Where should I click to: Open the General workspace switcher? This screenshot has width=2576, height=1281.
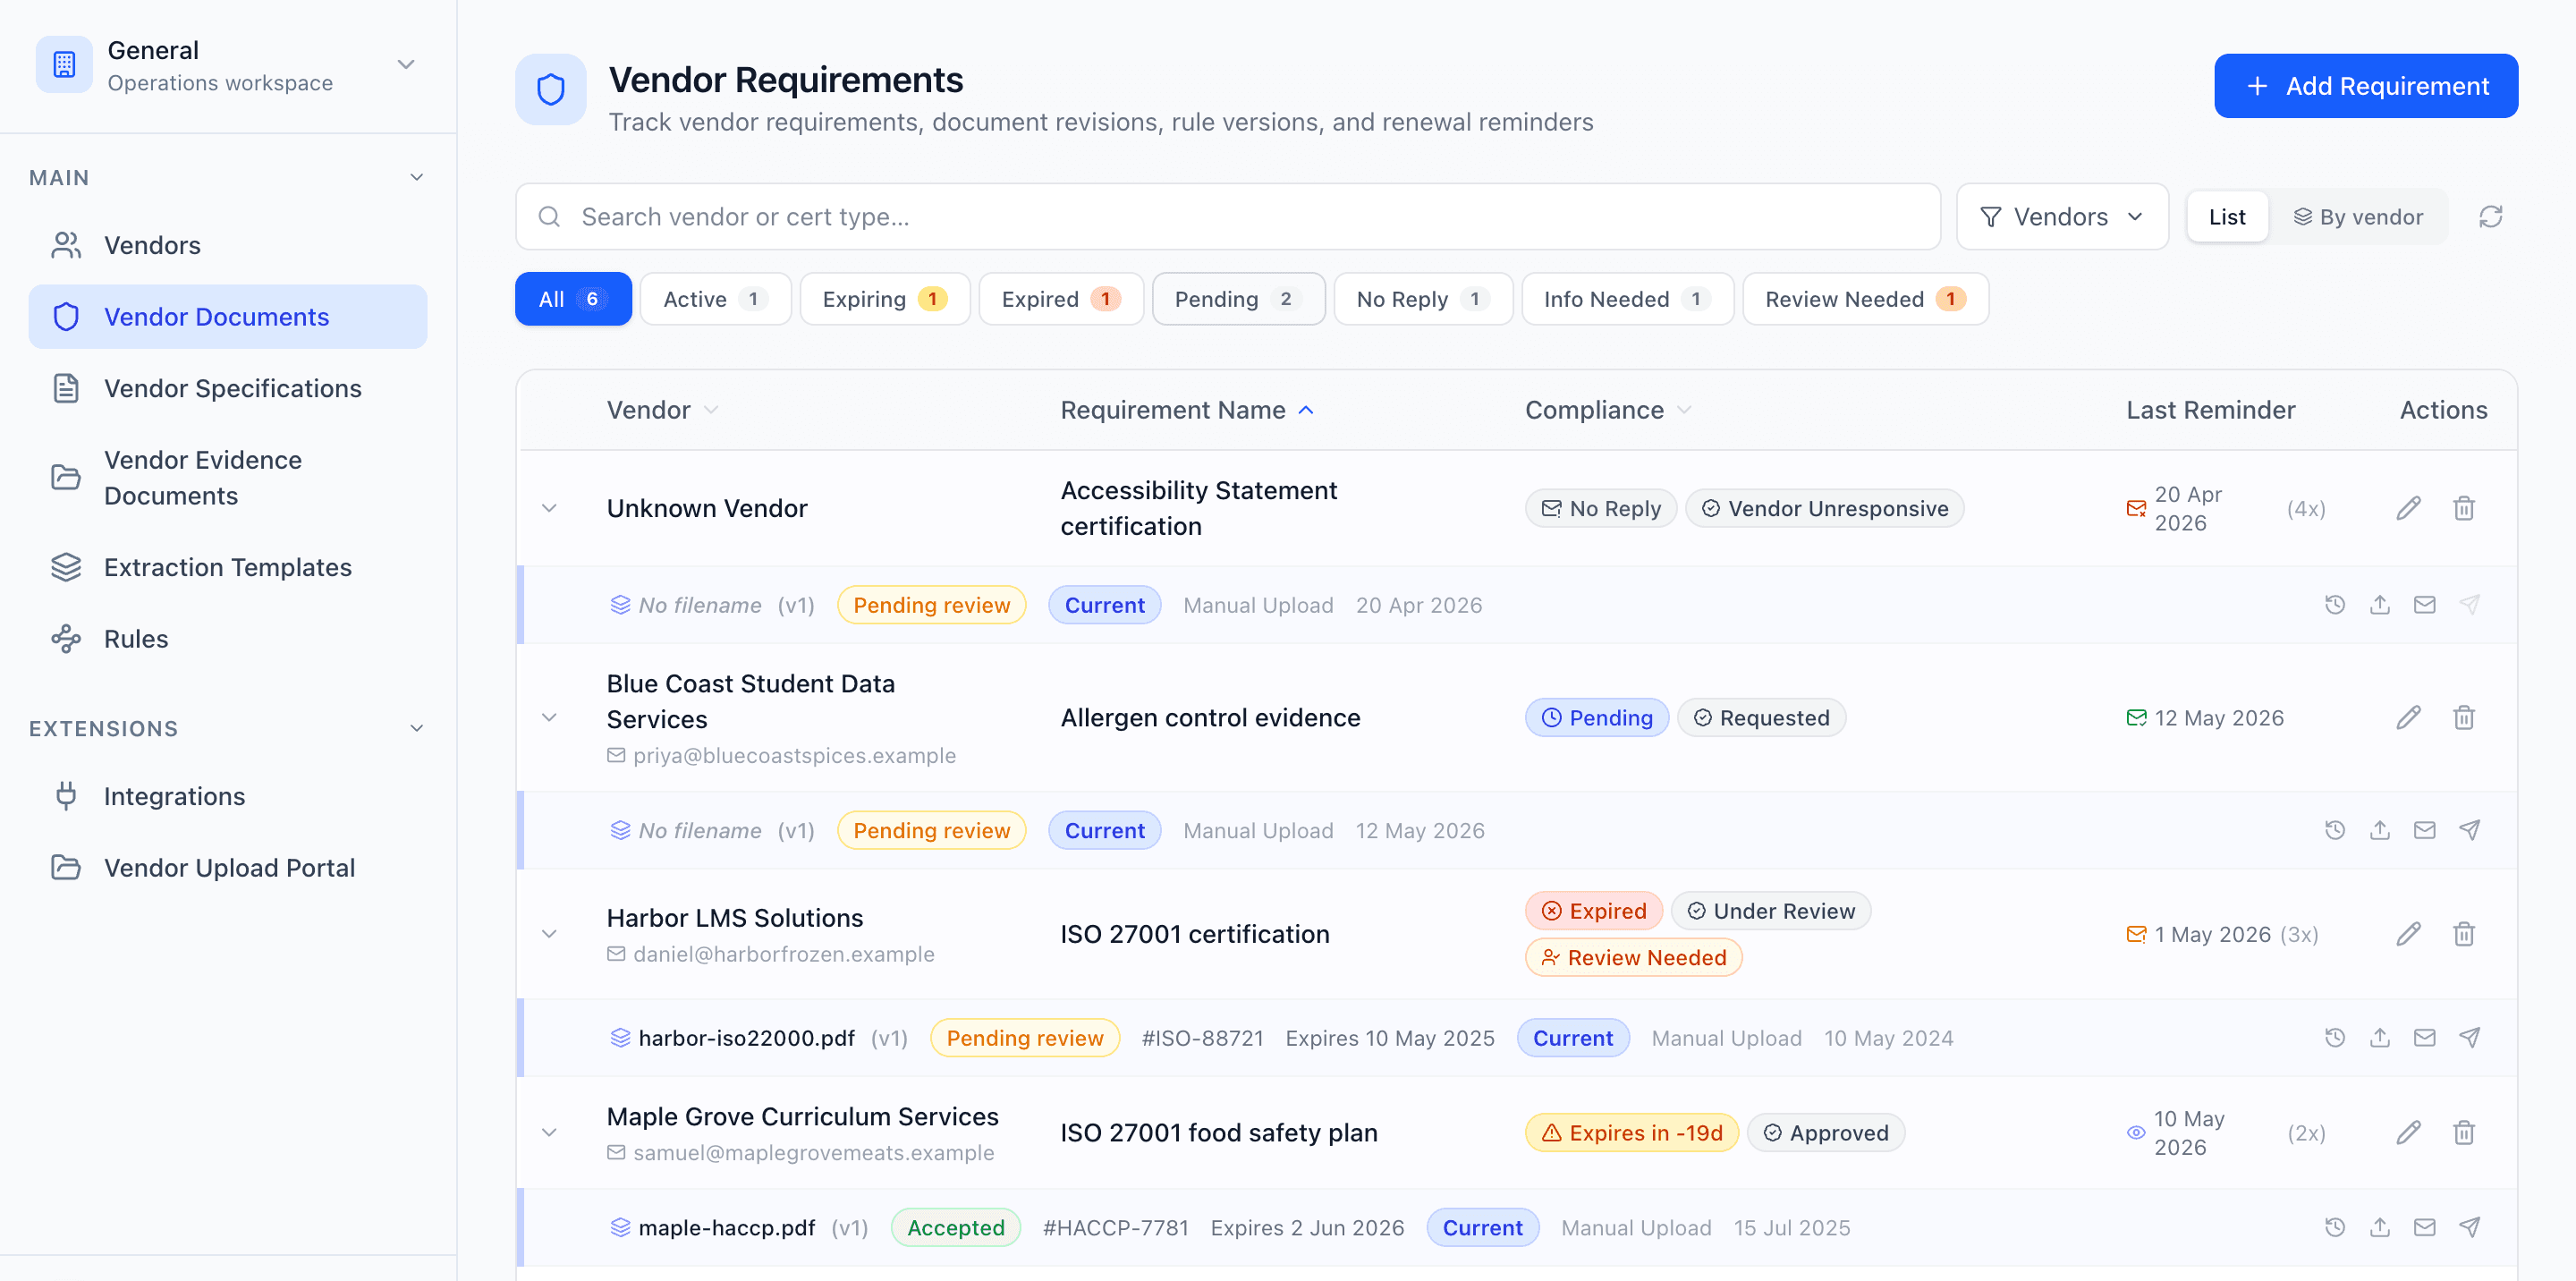(x=228, y=66)
